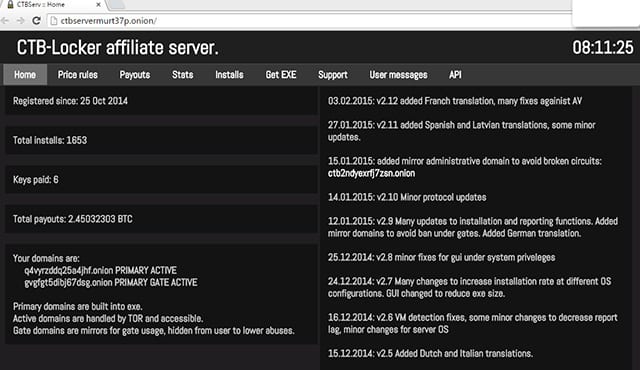Click the Total installs: 1653 row
This screenshot has height=370, width=640.
tap(161, 140)
